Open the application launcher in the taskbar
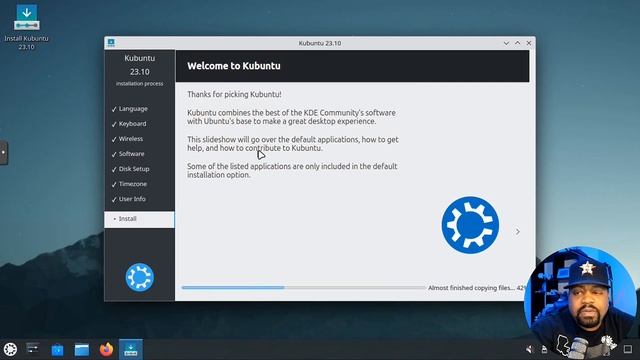This screenshot has width=640, height=360. (x=10, y=349)
